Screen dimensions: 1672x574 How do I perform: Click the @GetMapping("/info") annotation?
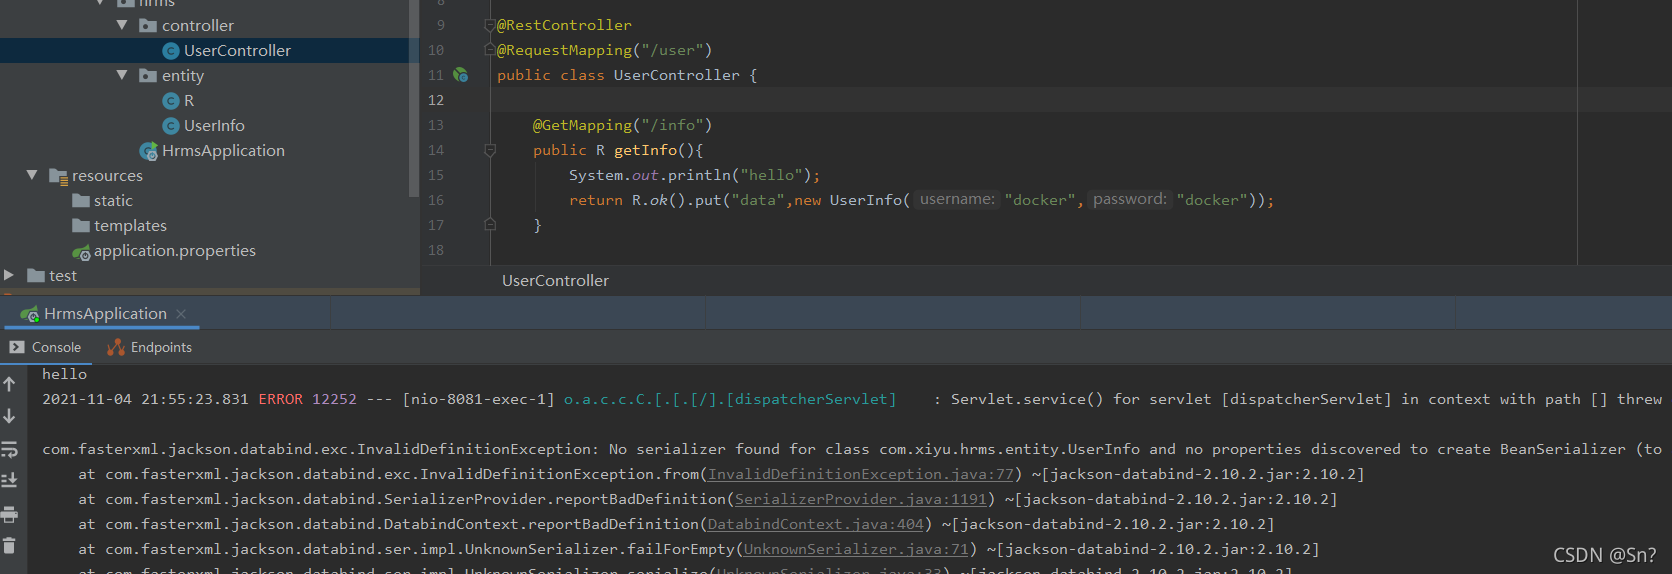pos(622,125)
